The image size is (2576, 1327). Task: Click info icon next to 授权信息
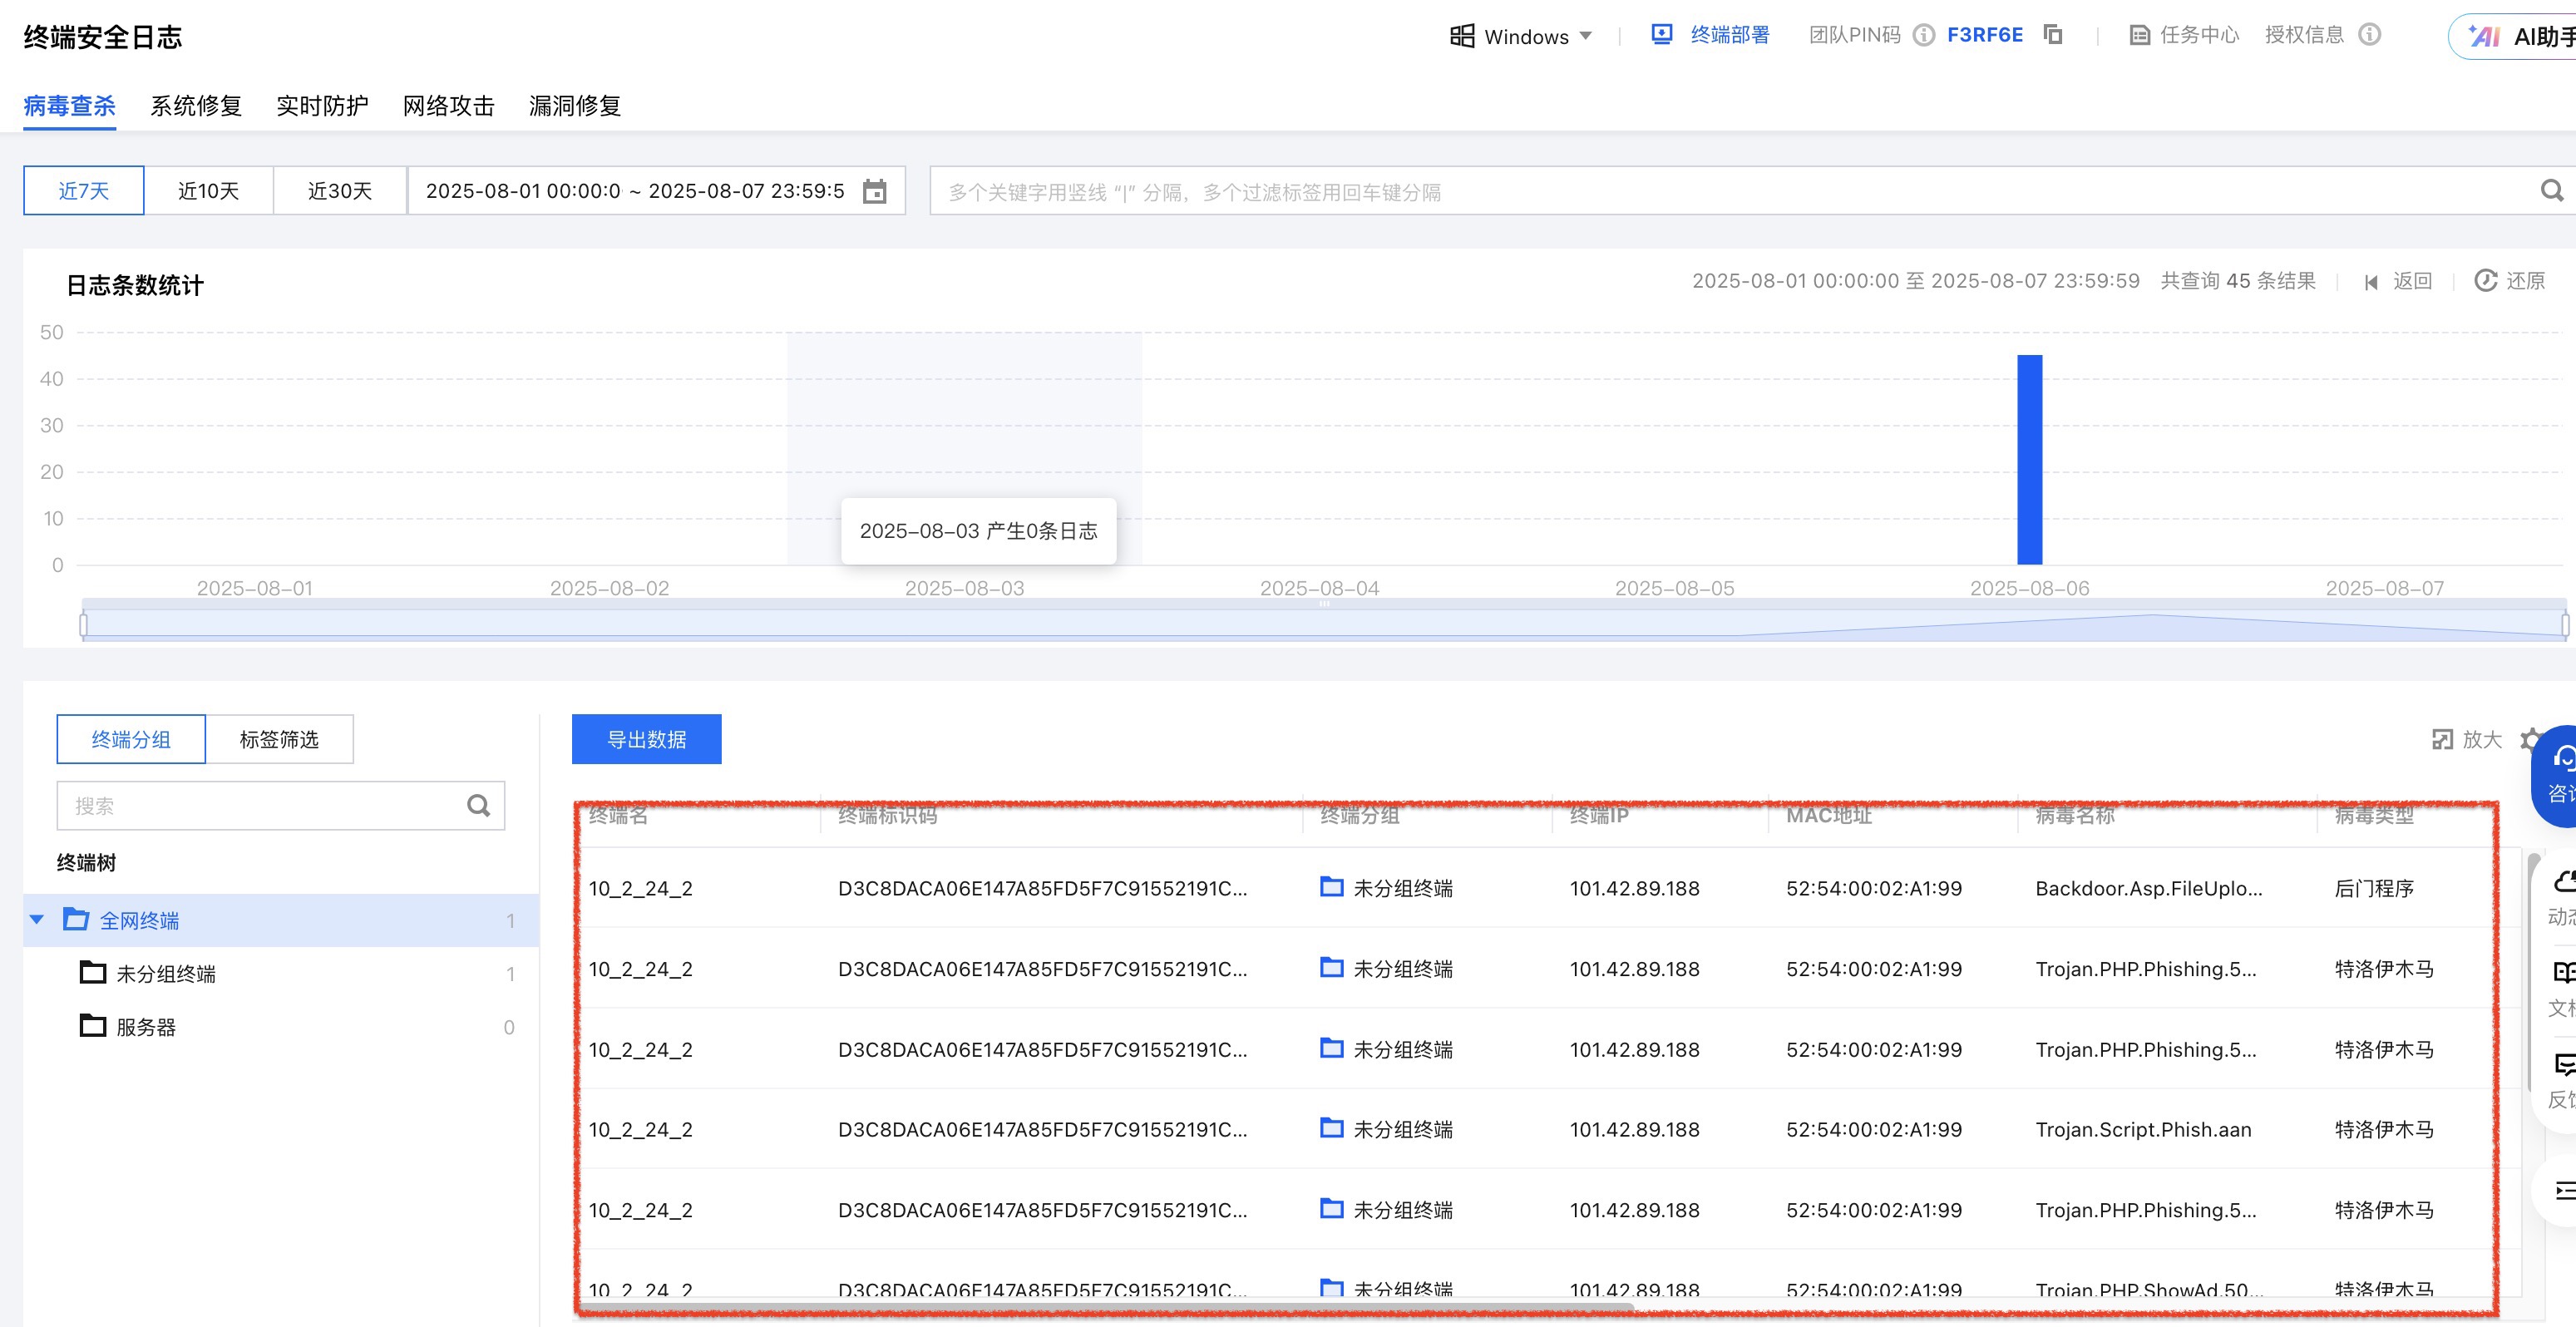pyautogui.click(x=2369, y=35)
